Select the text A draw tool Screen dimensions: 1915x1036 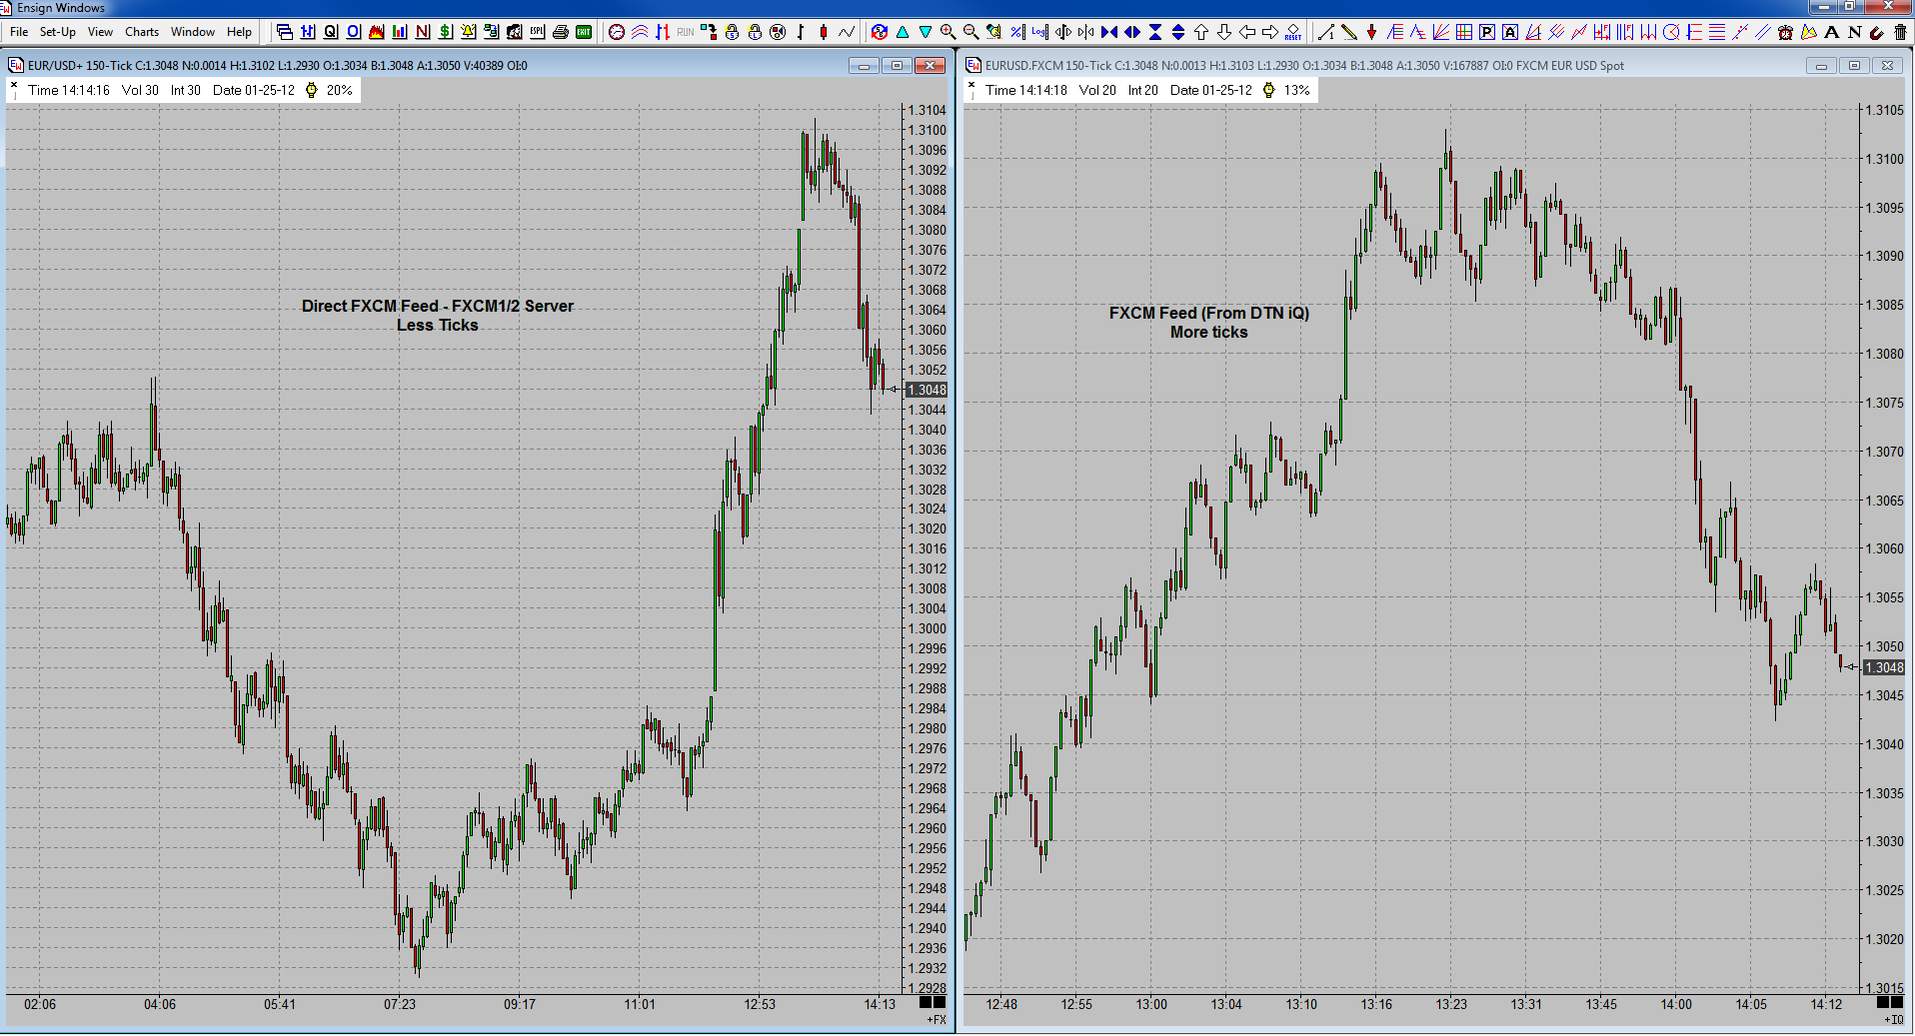1832,32
